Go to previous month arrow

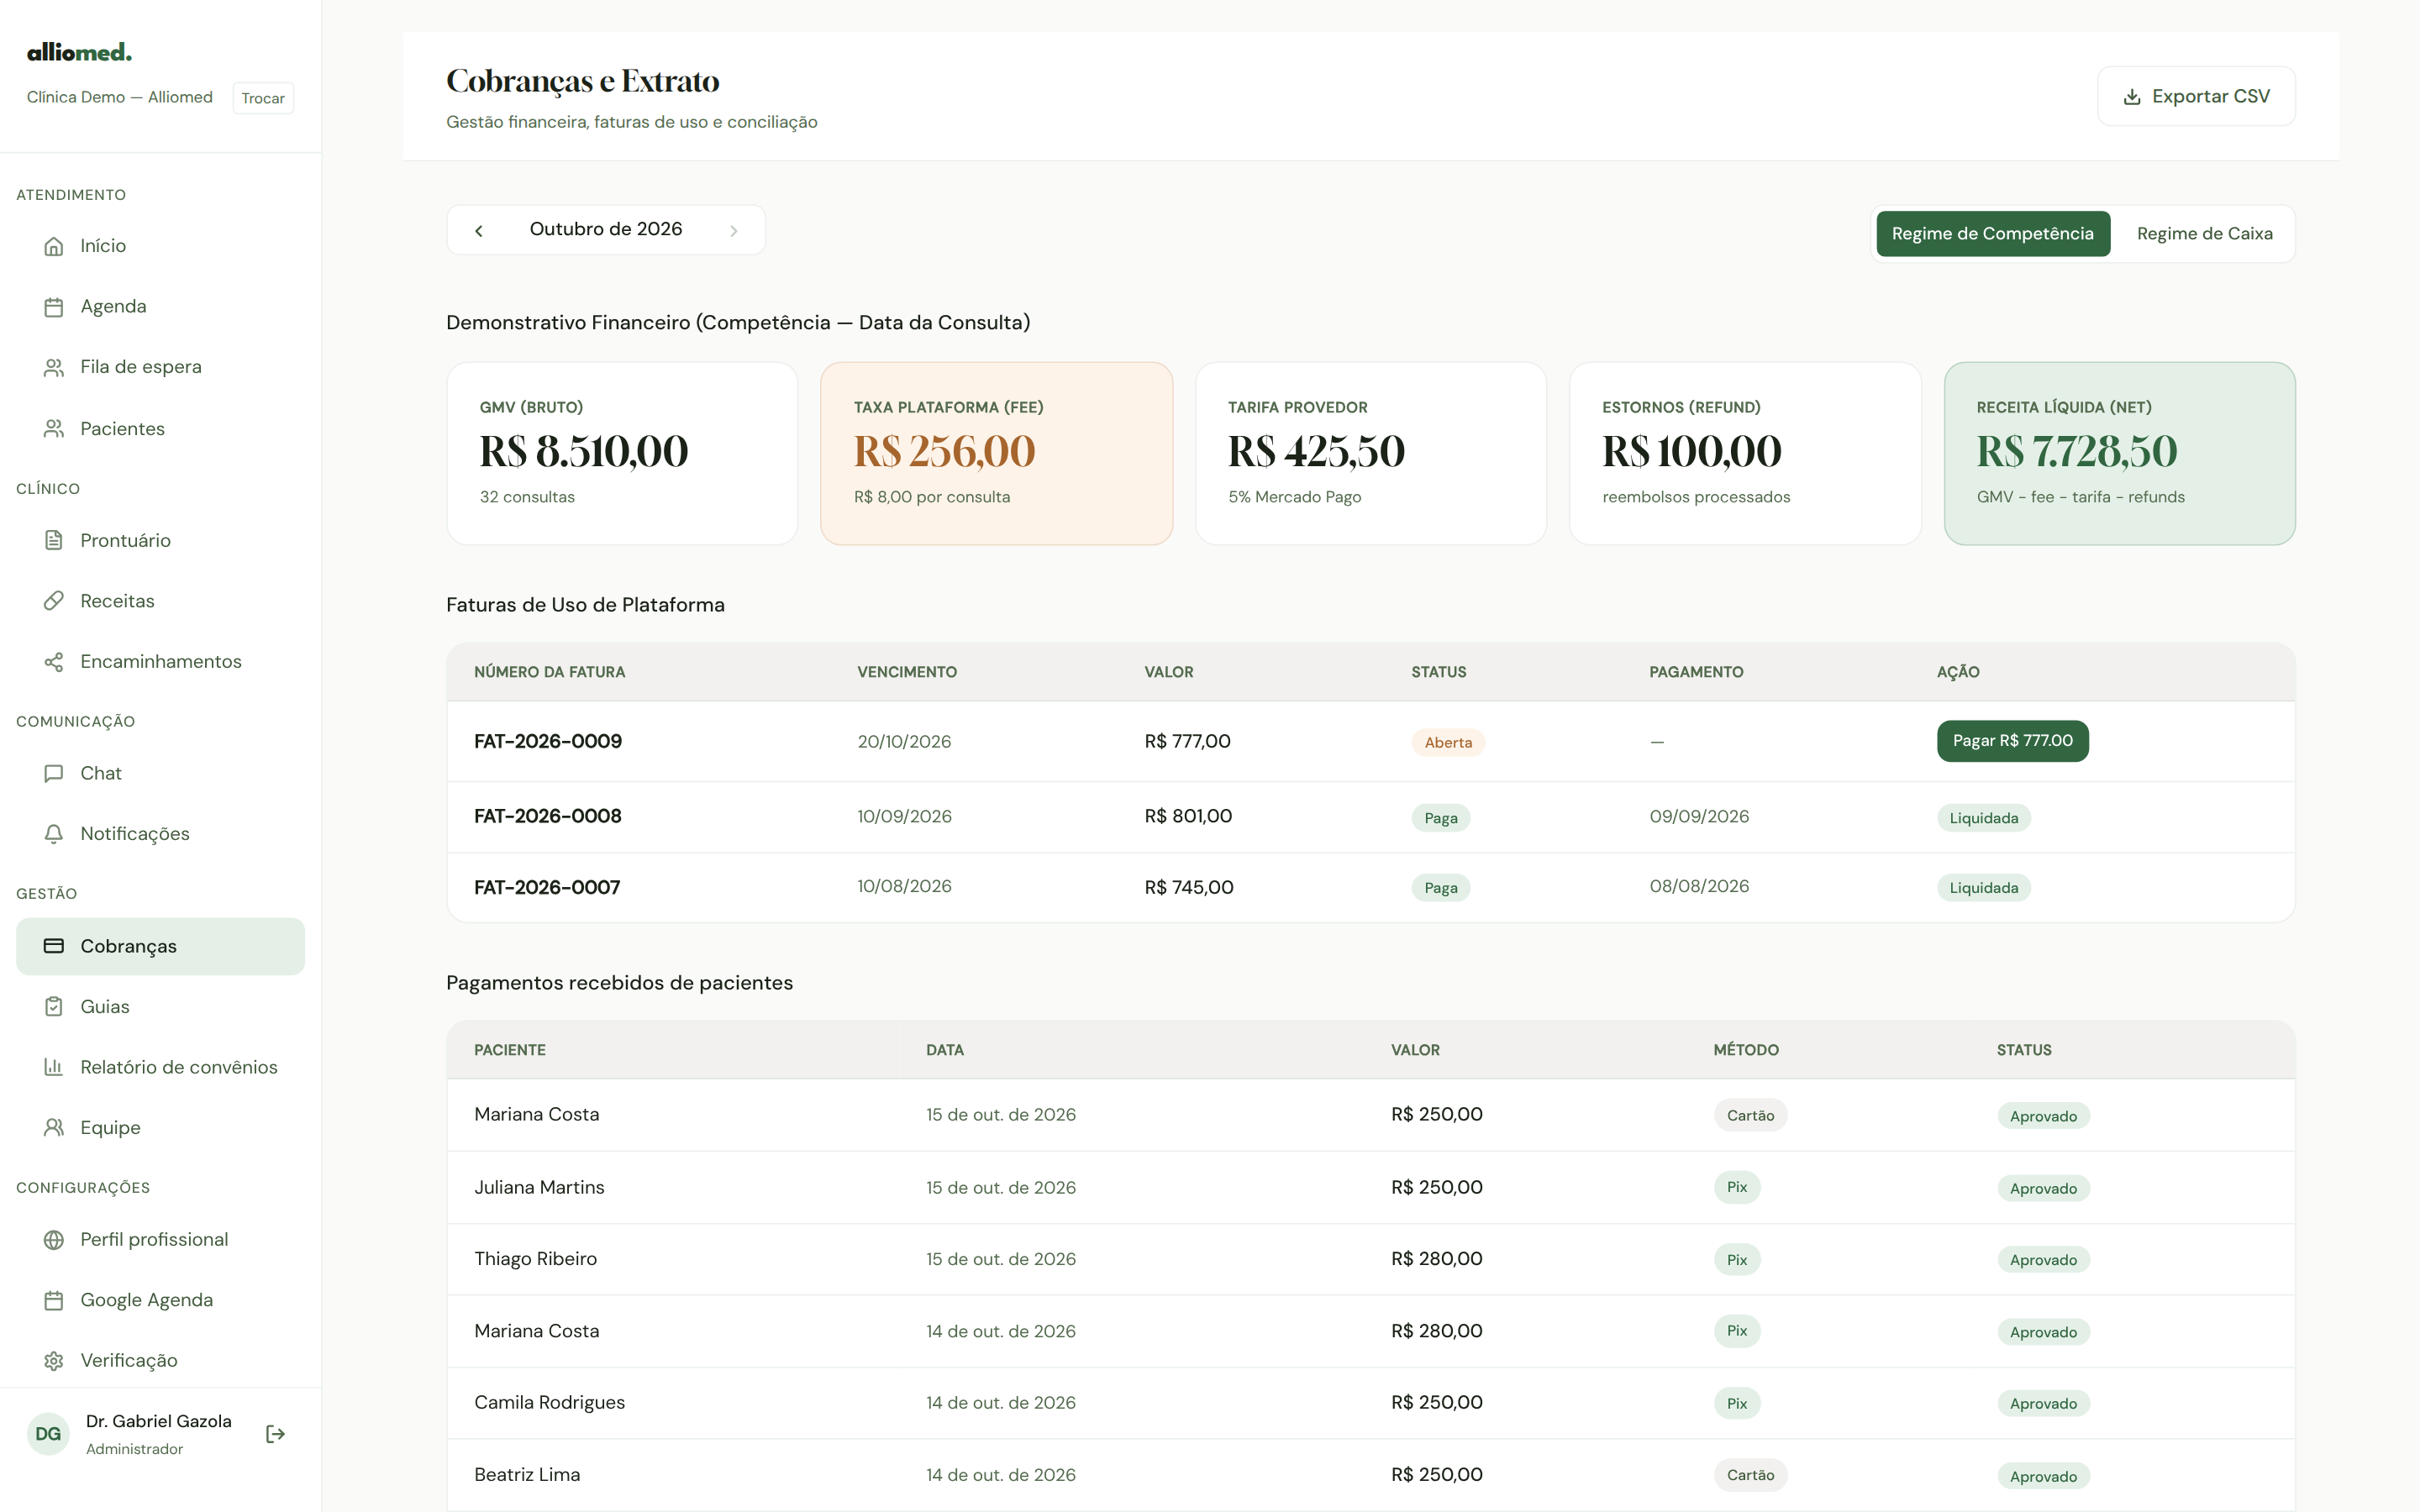479,231
